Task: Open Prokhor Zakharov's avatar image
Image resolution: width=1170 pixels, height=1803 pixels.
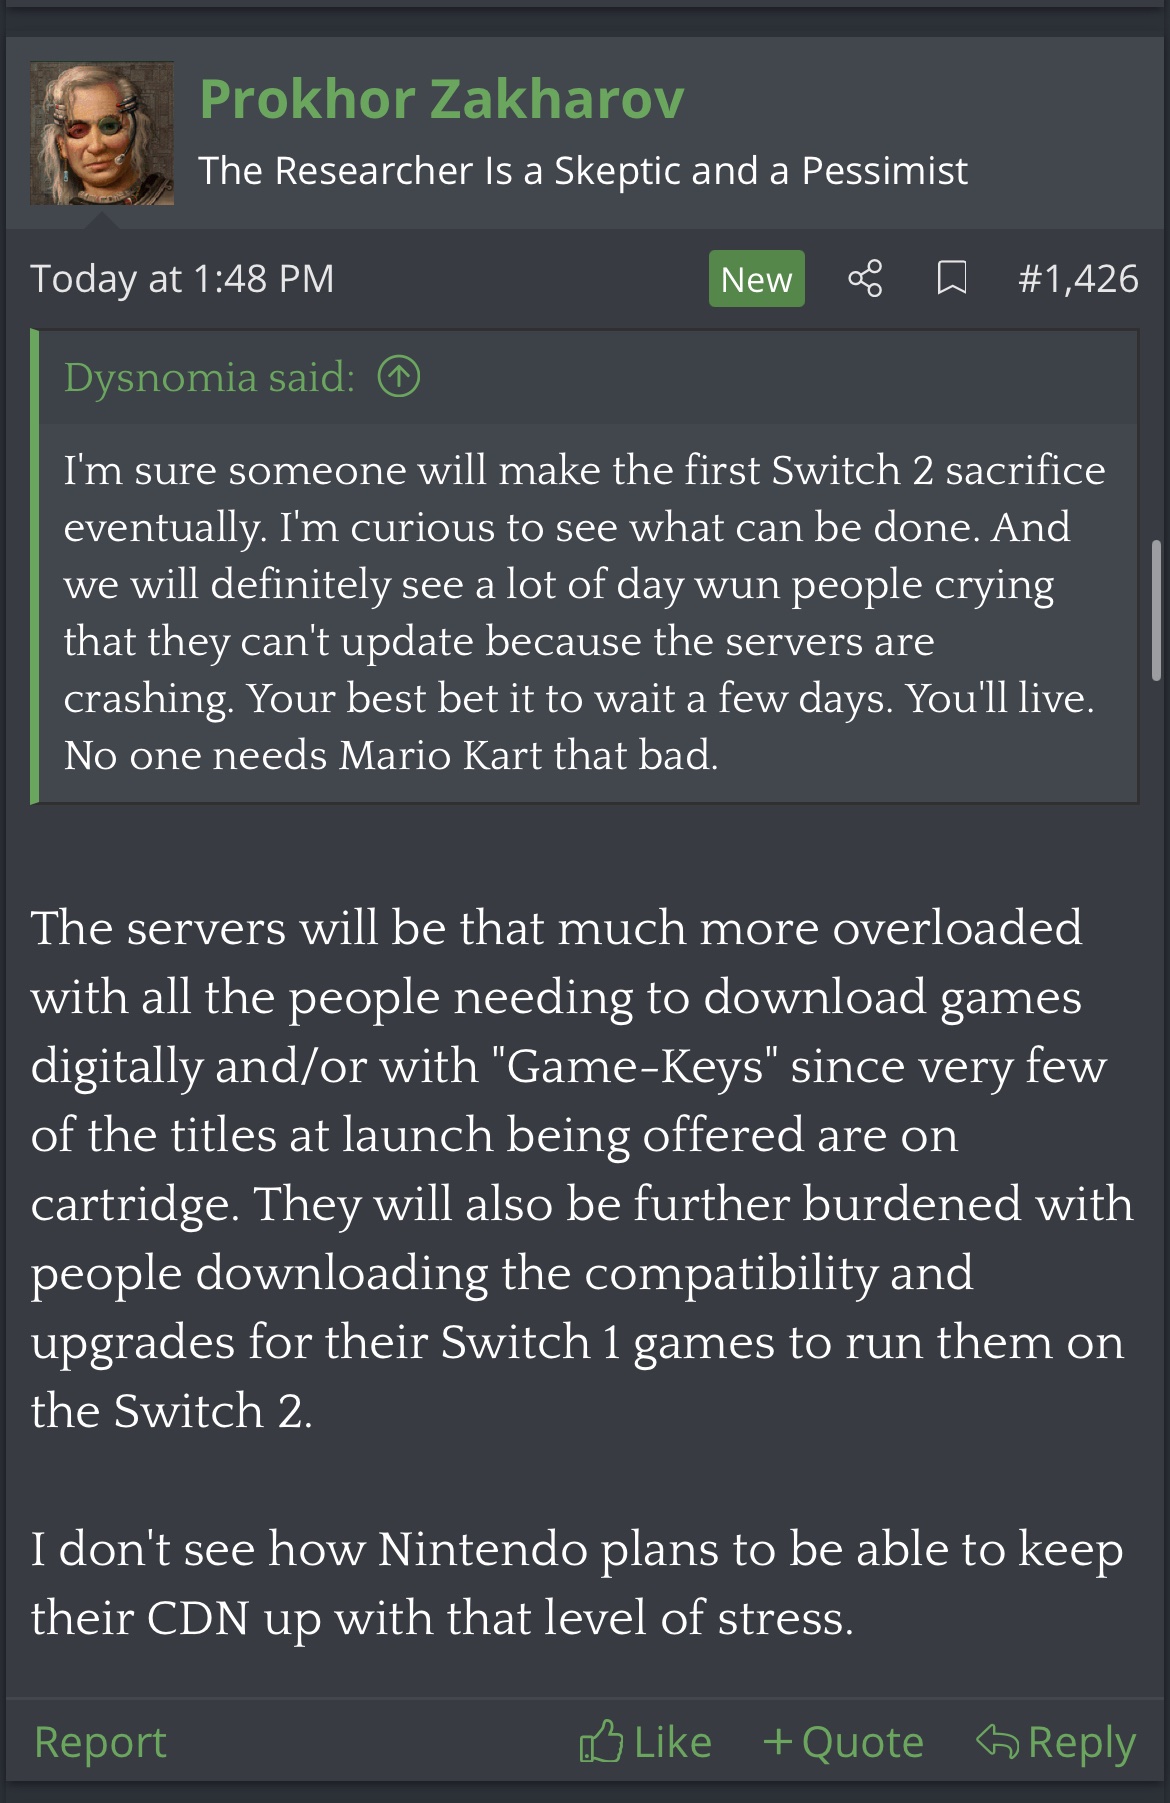Action: tap(102, 133)
